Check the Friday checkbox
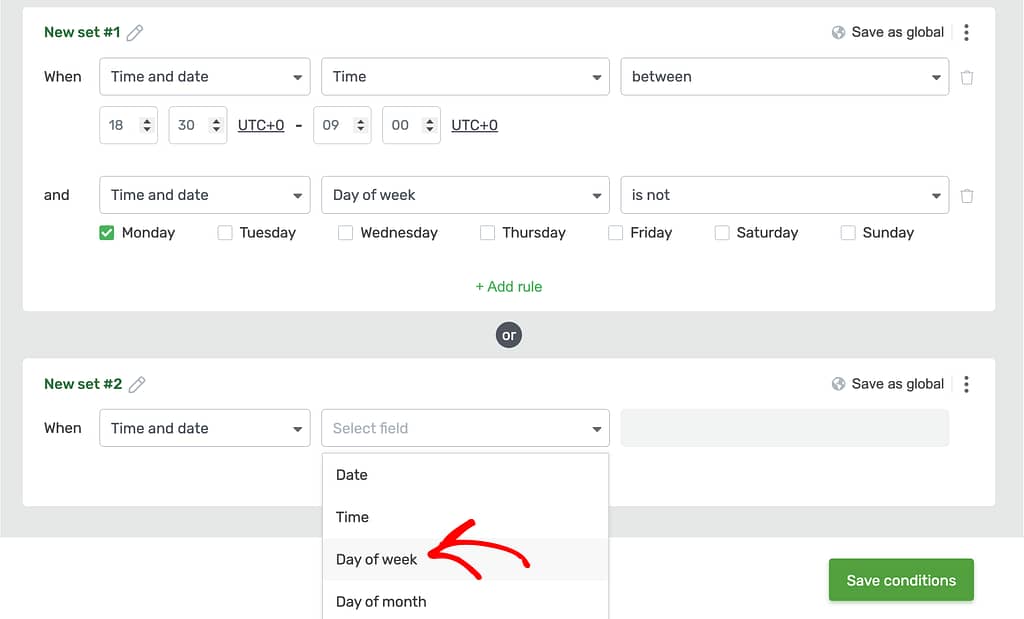The height and width of the screenshot is (619, 1024). 615,232
